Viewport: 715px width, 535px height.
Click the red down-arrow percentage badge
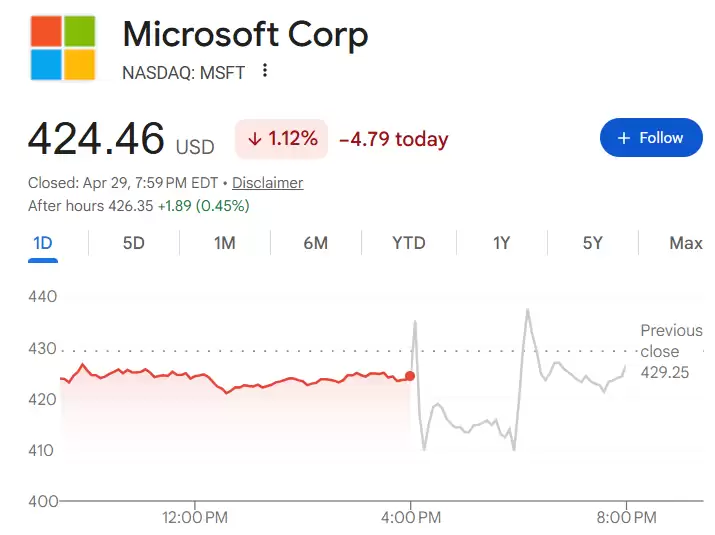pos(282,139)
